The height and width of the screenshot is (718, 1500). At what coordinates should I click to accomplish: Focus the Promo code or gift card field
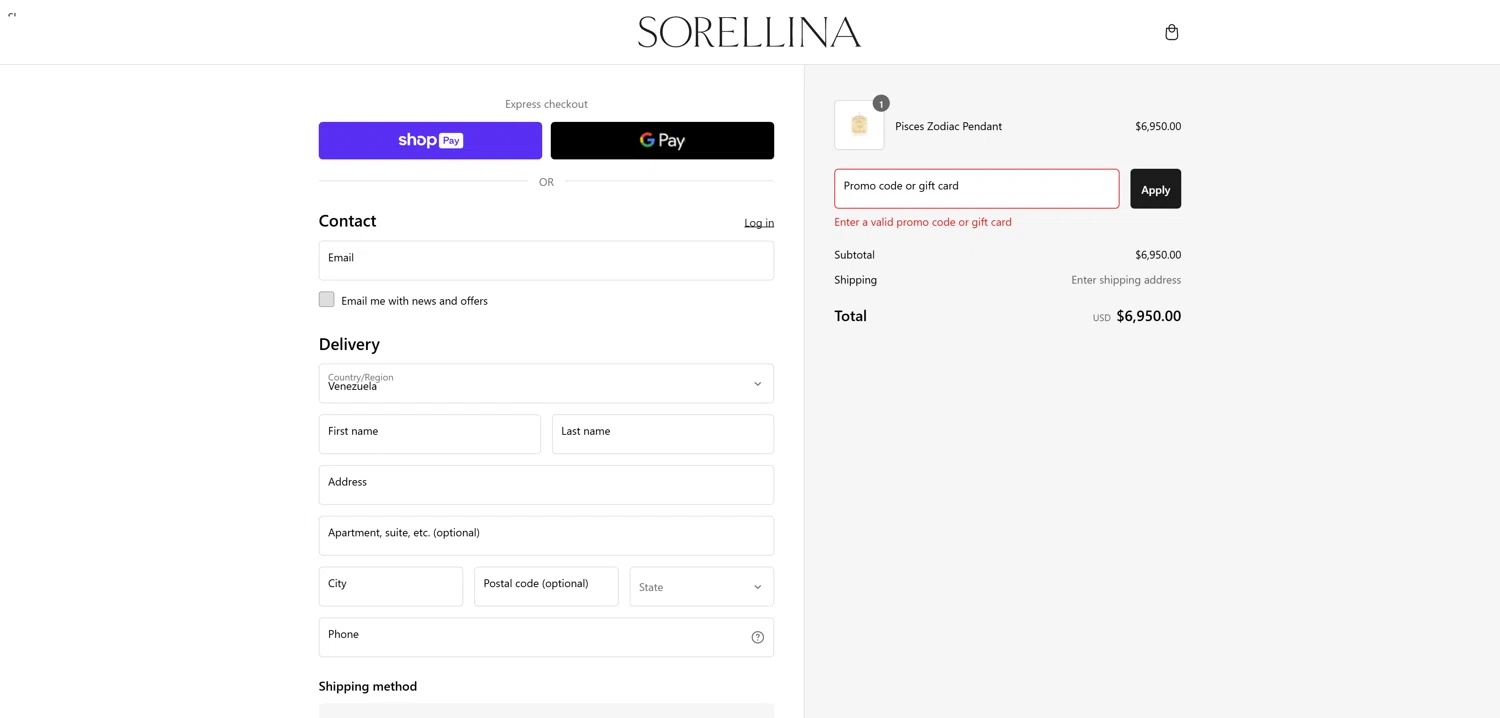tap(976, 189)
